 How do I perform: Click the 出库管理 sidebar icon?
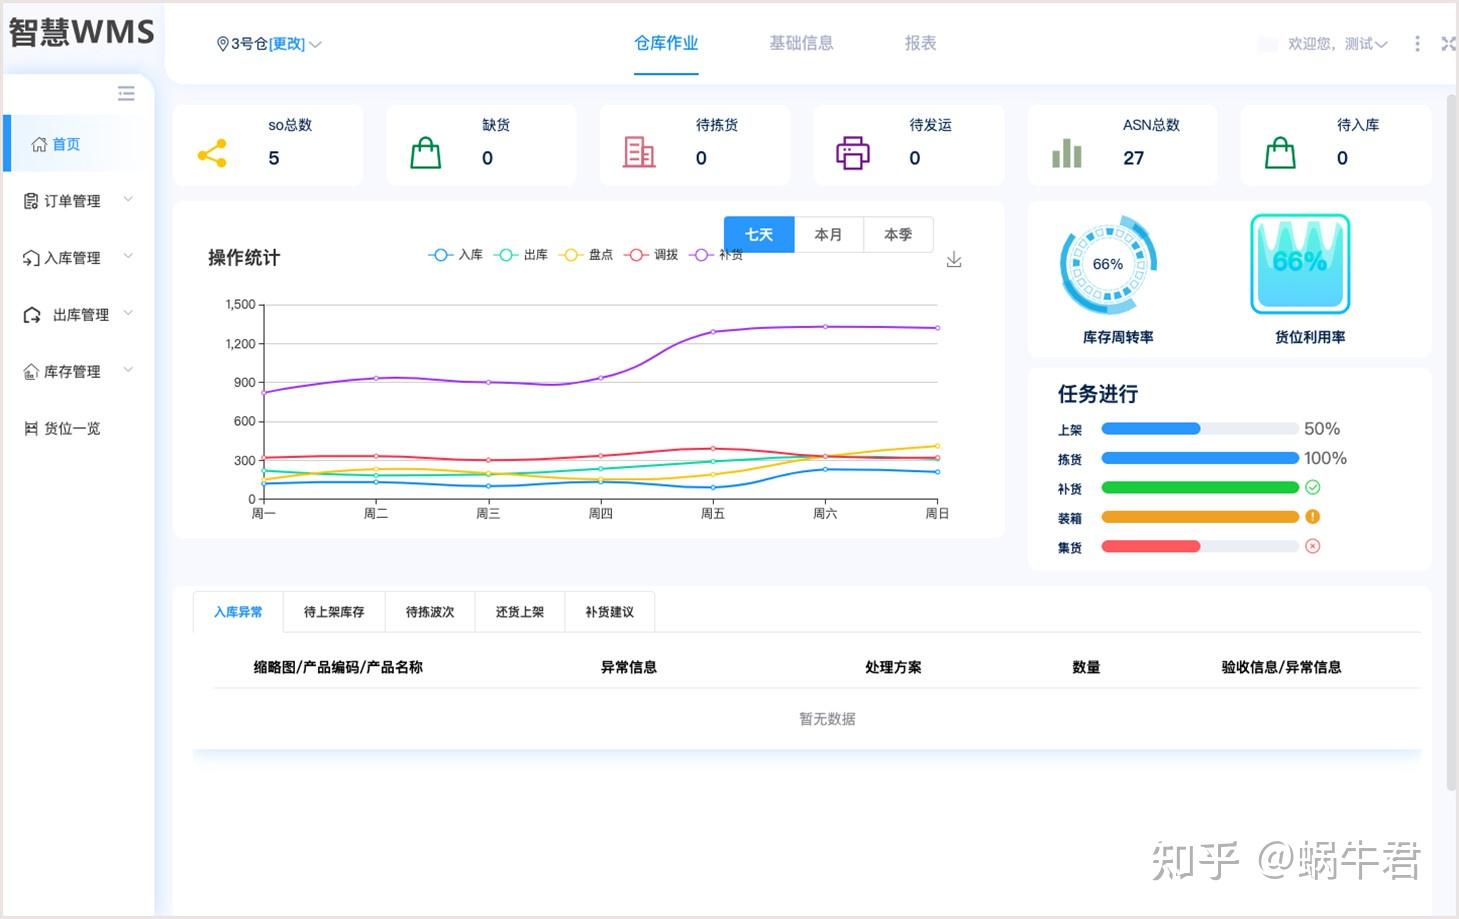point(32,314)
